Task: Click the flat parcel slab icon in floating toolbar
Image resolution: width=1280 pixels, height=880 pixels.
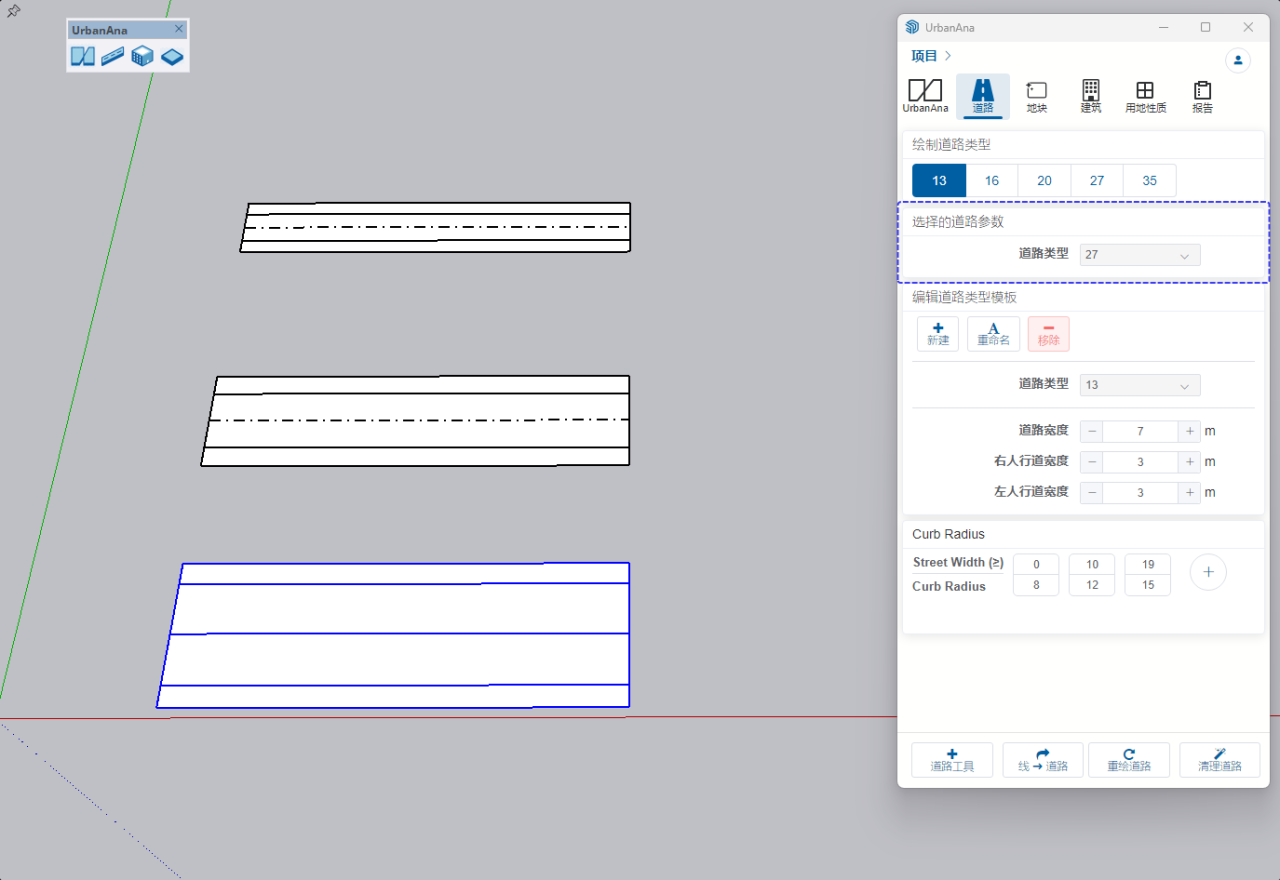Action: pyautogui.click(x=173, y=56)
